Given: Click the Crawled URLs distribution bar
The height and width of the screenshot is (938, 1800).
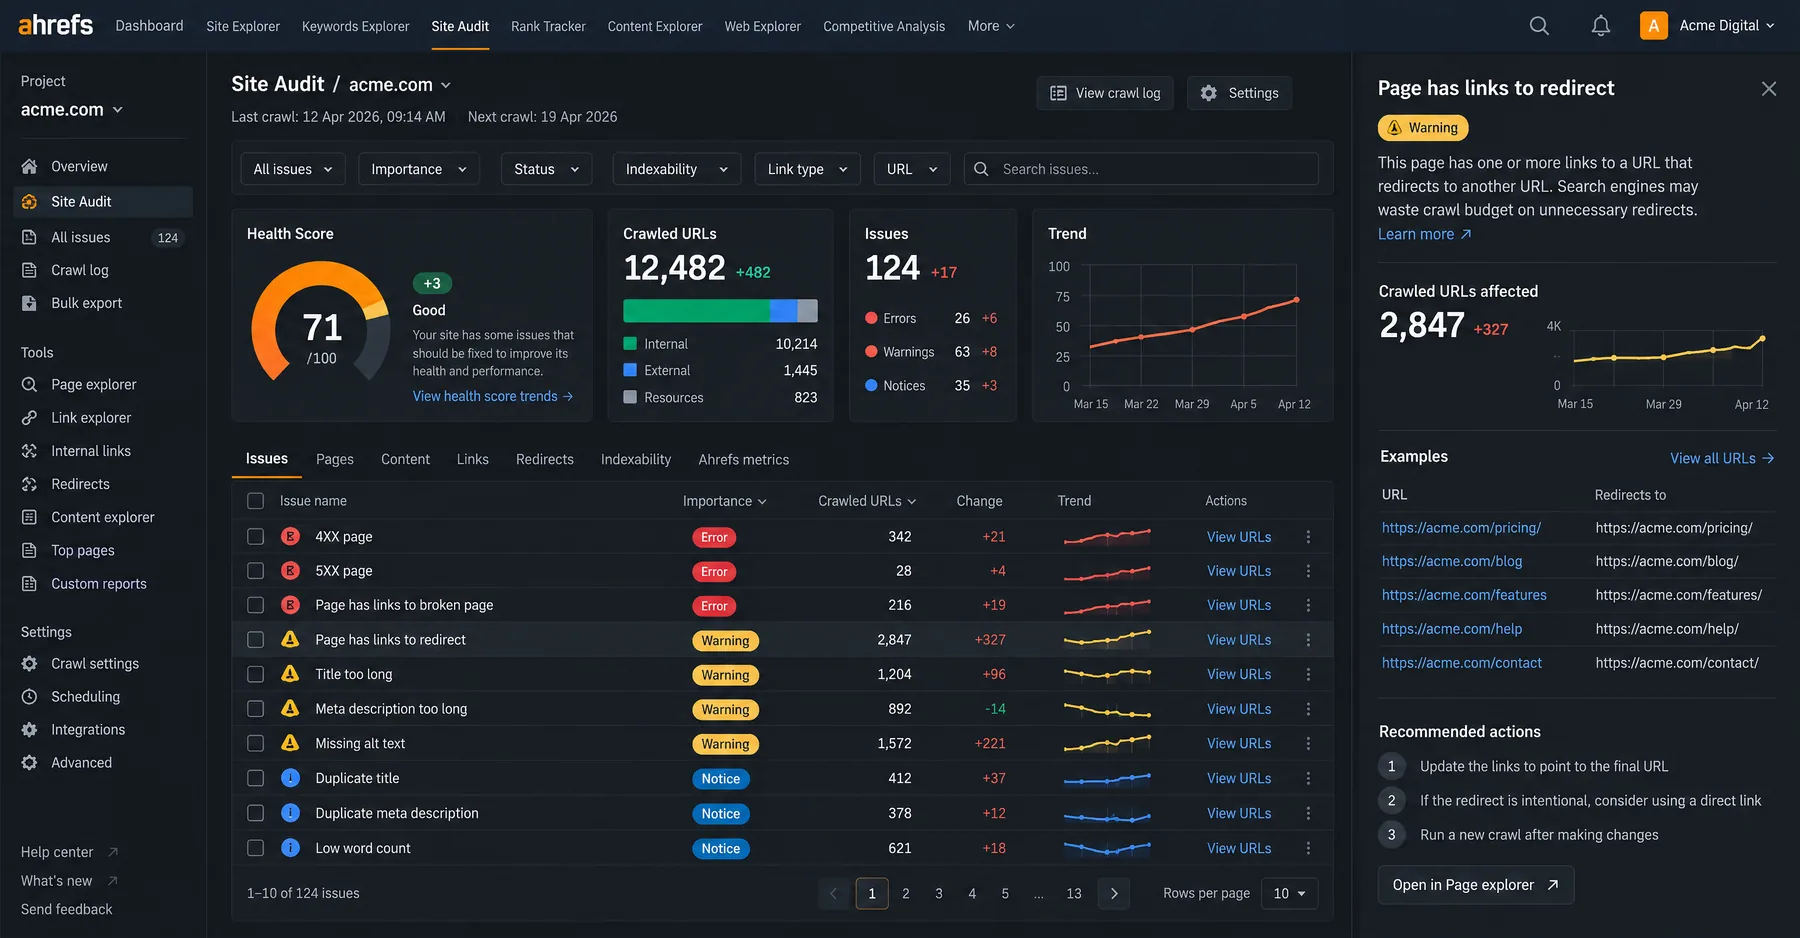Looking at the screenshot, I should click(720, 311).
